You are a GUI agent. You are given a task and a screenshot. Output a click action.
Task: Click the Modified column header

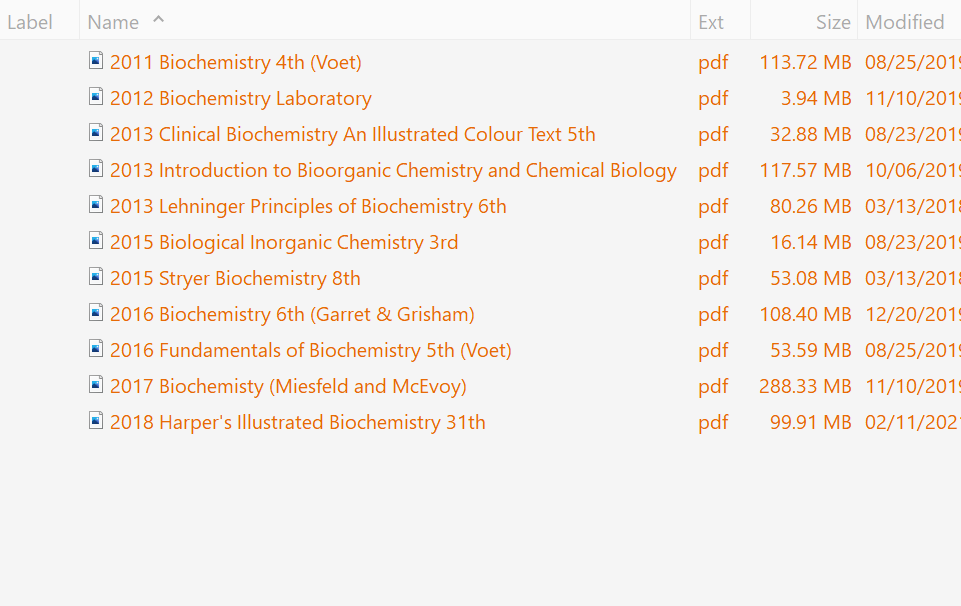point(904,22)
